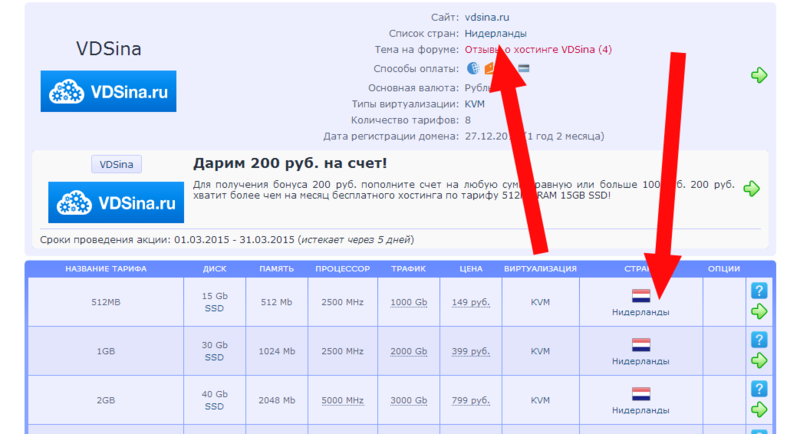Click 2048 Mb memory cell
The width and height of the screenshot is (800, 434).
277,400
